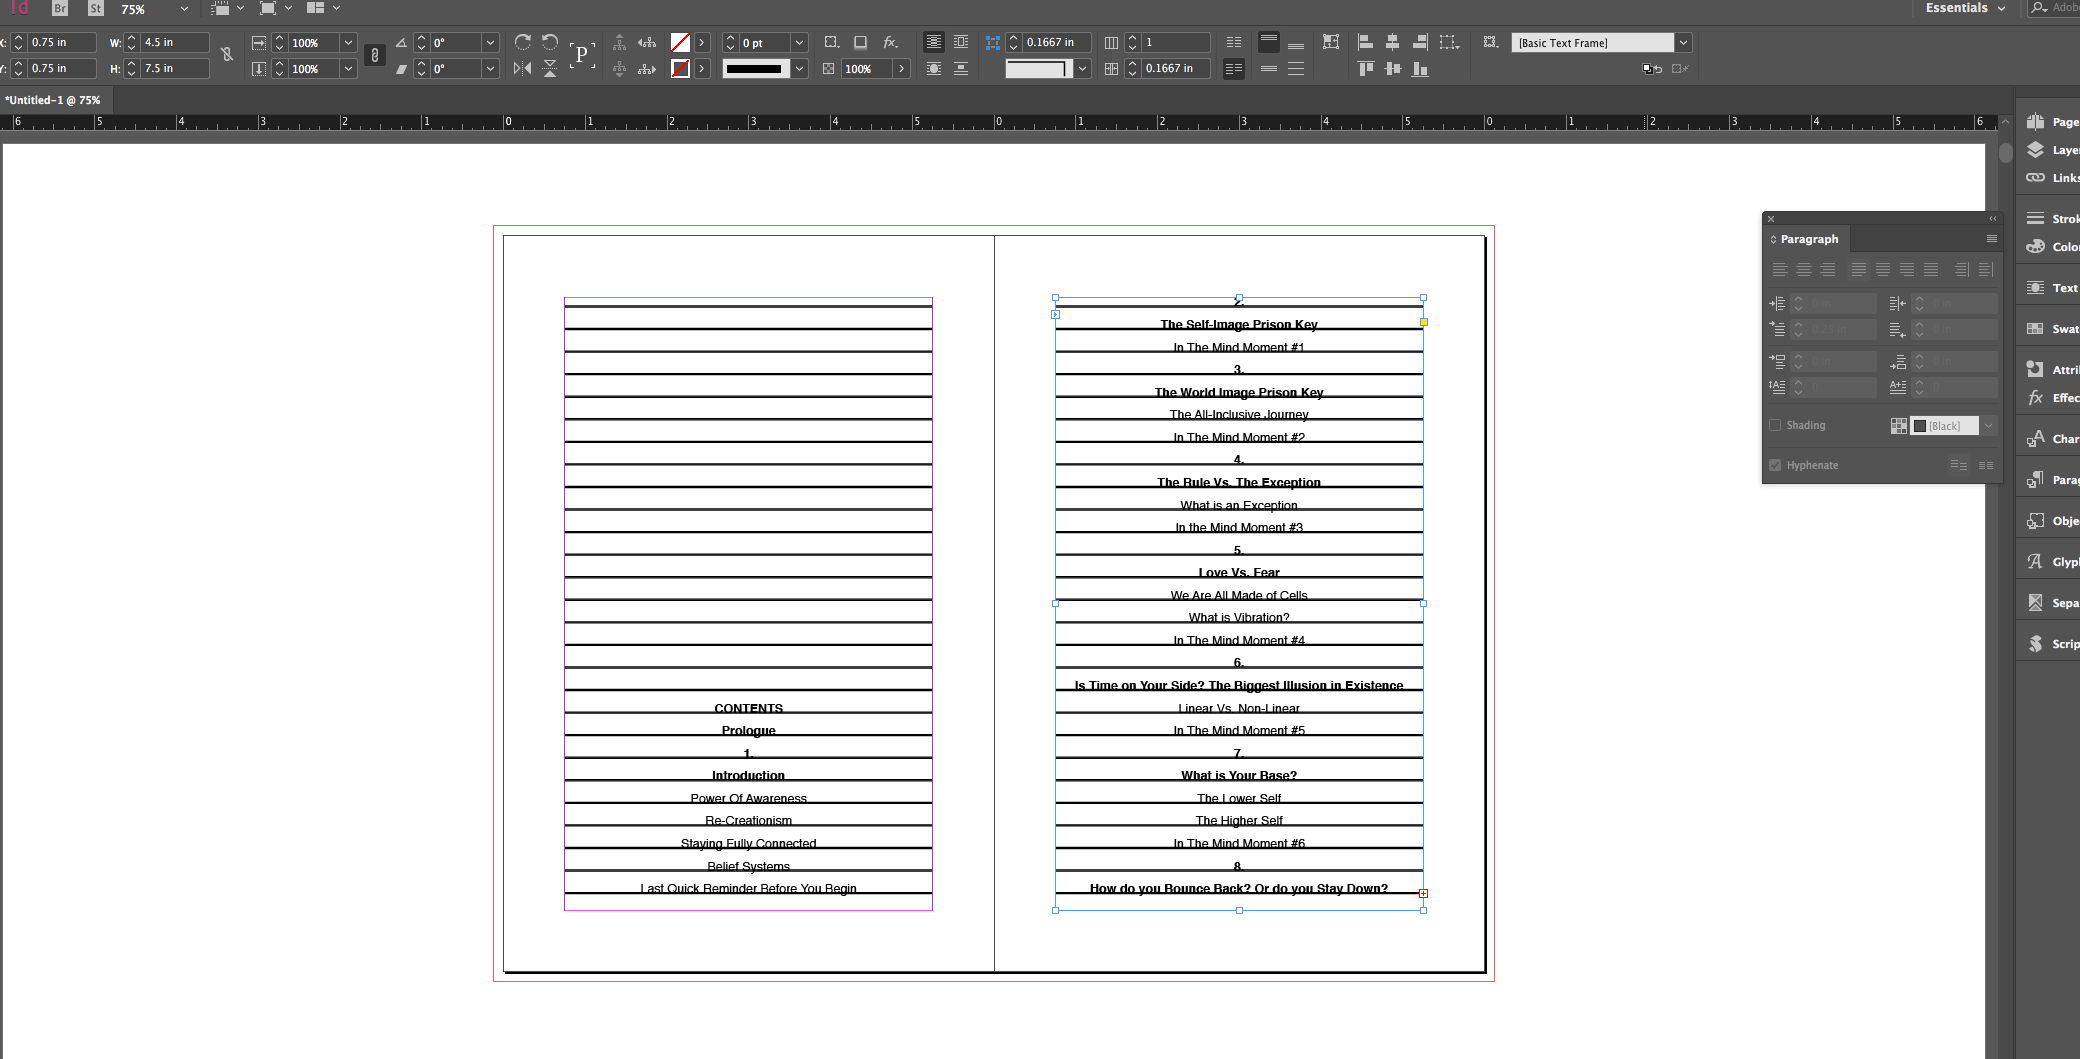Click the Bridge (Br) icon
The height and width of the screenshot is (1059, 2080).
point(60,8)
